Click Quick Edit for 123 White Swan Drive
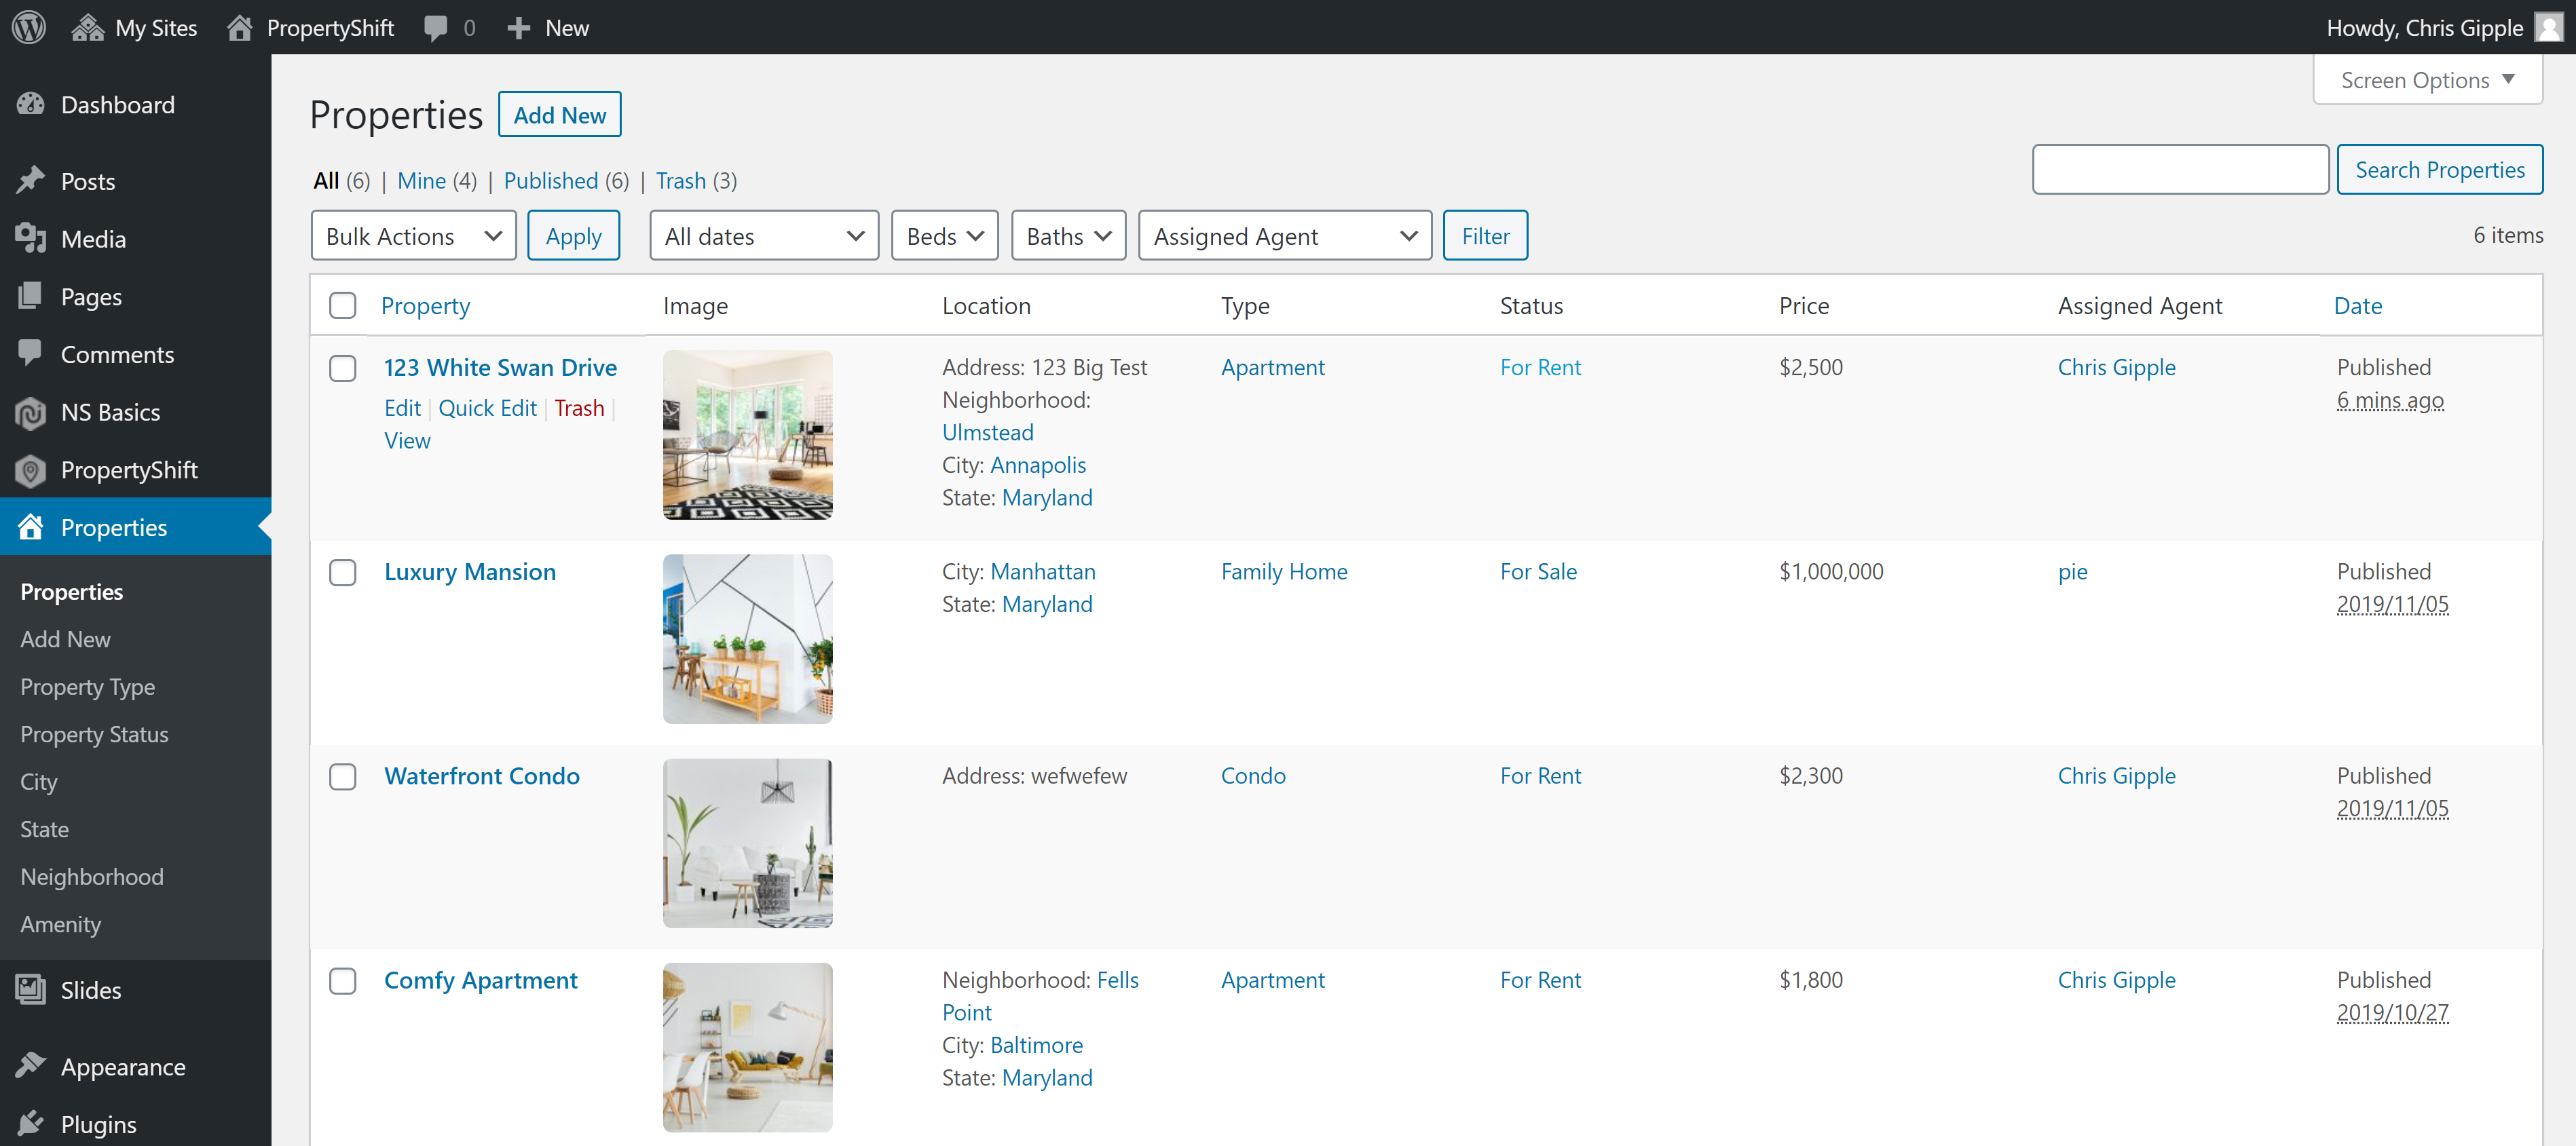 [487, 407]
